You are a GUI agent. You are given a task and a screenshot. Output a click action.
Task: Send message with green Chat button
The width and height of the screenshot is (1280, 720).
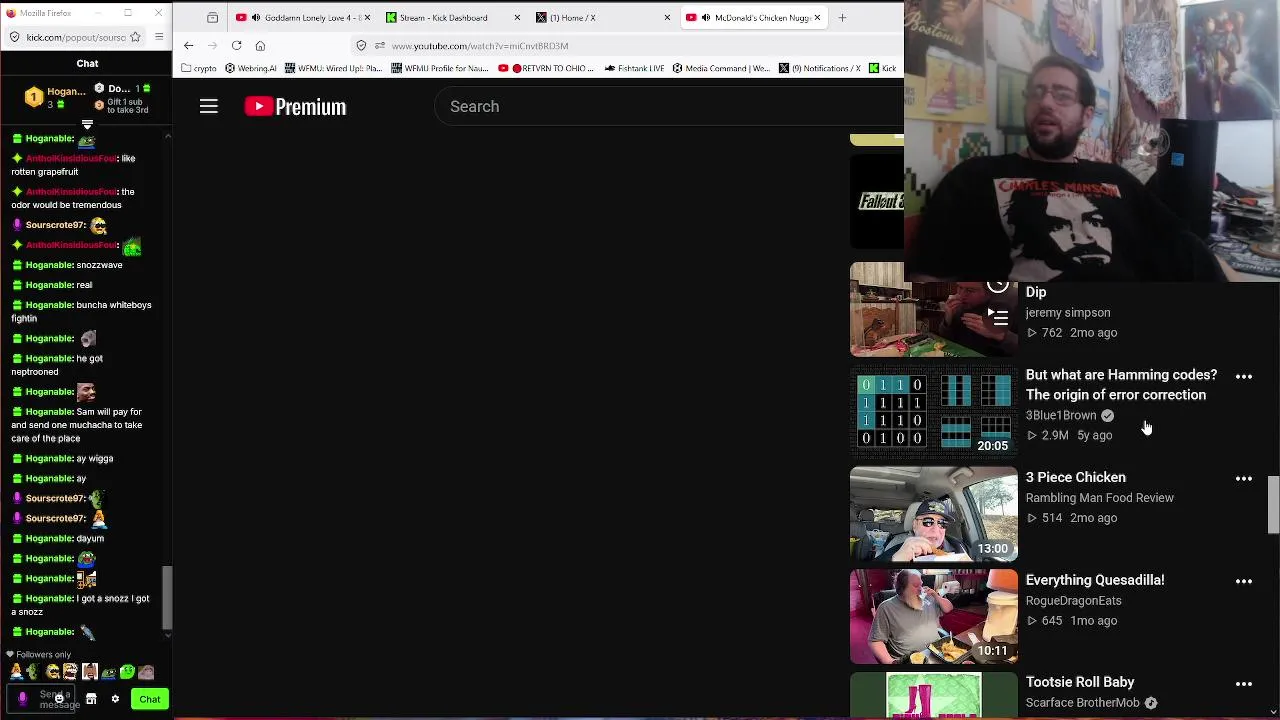pyautogui.click(x=149, y=699)
